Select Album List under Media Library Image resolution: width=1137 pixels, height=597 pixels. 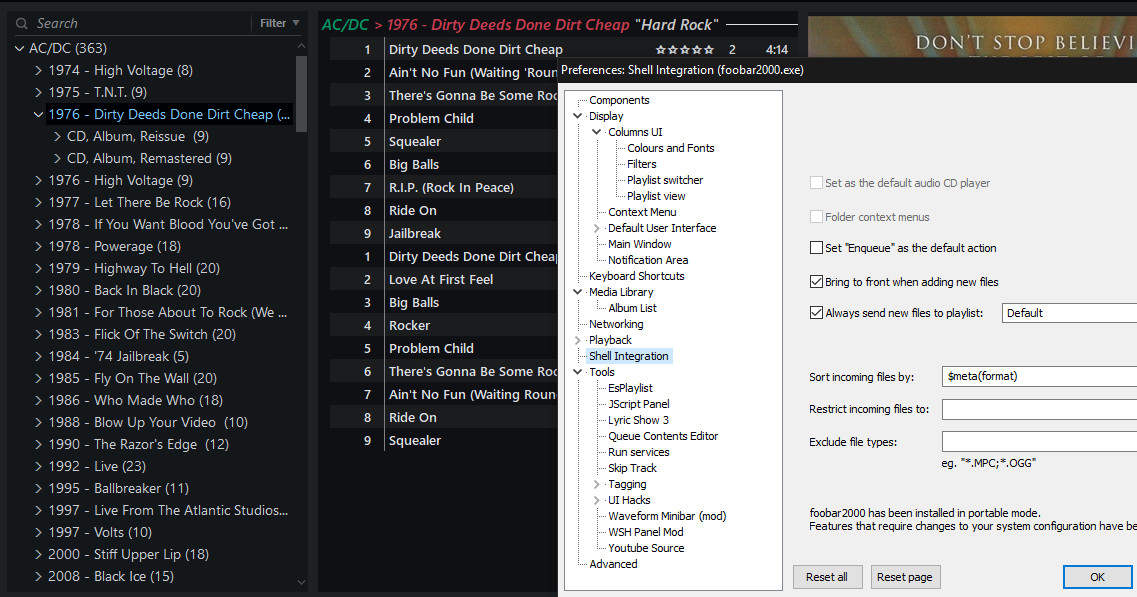tap(632, 308)
